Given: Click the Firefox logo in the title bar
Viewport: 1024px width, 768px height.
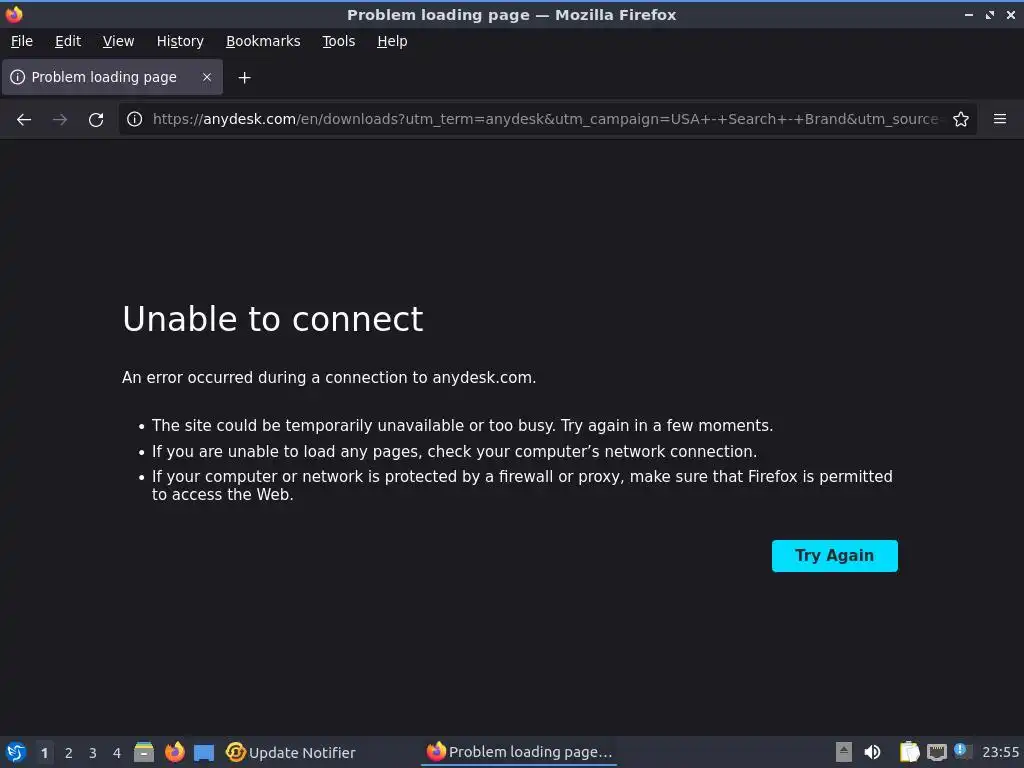Looking at the screenshot, I should pyautogui.click(x=14, y=14).
